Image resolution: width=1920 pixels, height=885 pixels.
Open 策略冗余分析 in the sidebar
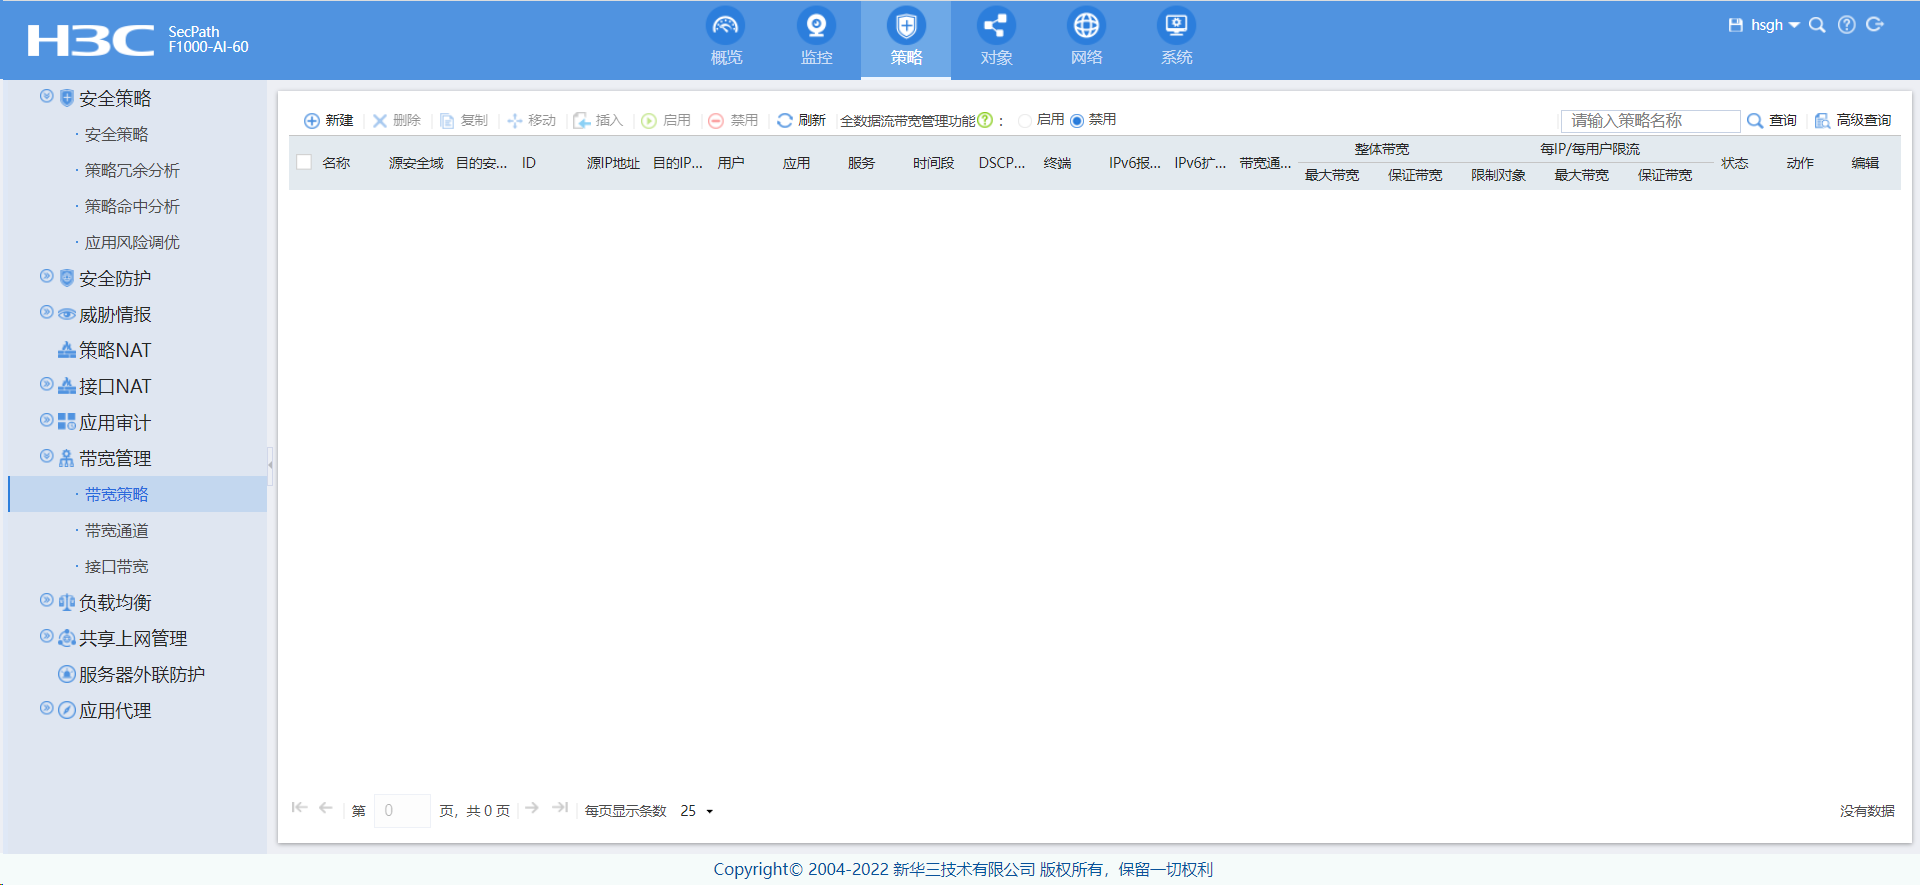coord(132,170)
